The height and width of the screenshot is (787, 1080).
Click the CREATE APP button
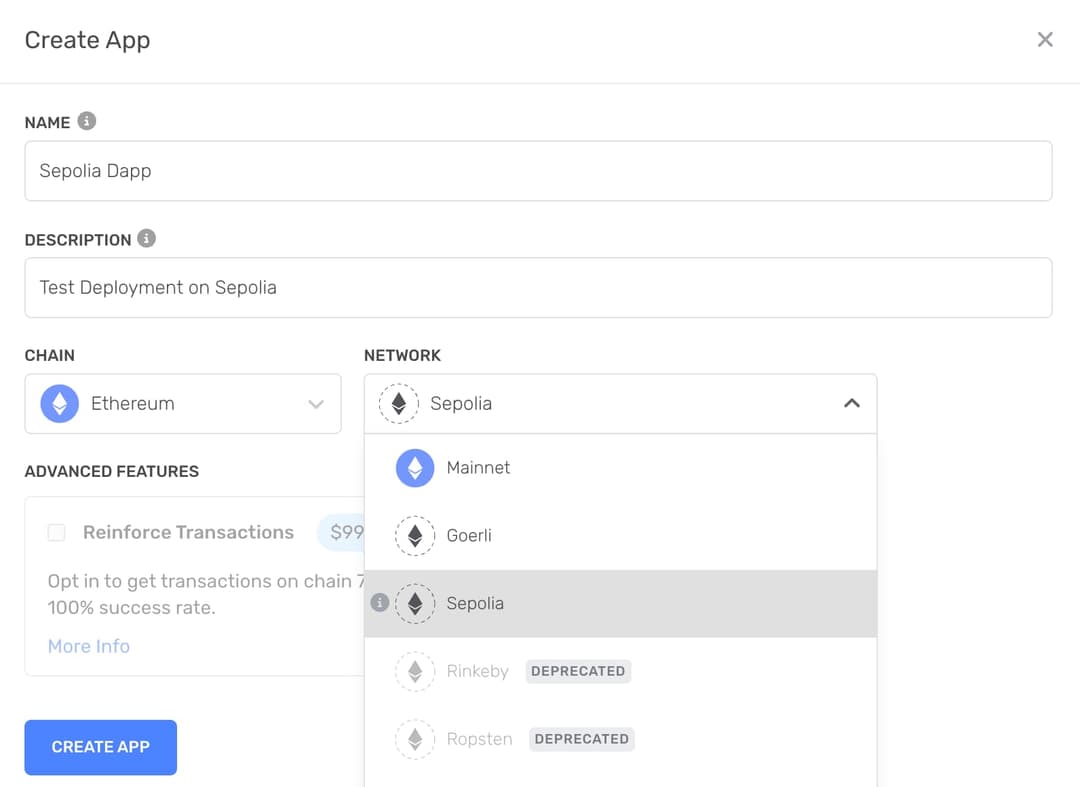tap(100, 747)
